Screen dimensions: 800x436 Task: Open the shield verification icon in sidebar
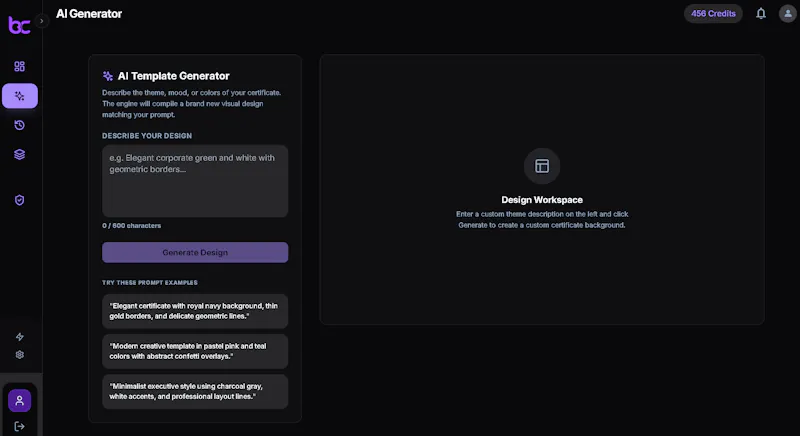[x=19, y=200]
